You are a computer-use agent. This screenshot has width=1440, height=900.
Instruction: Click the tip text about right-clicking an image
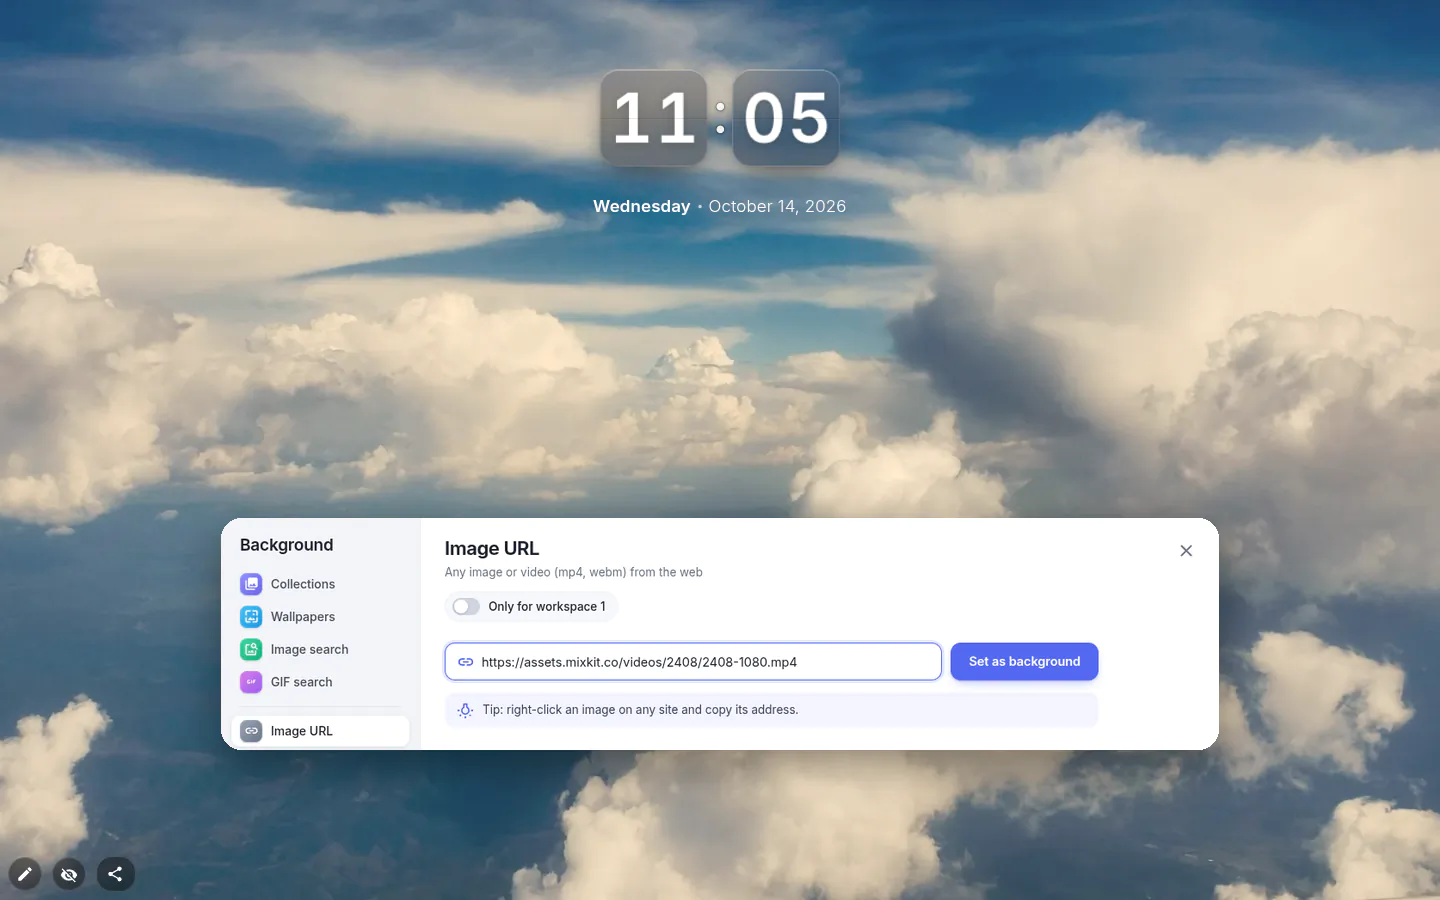[x=640, y=710]
